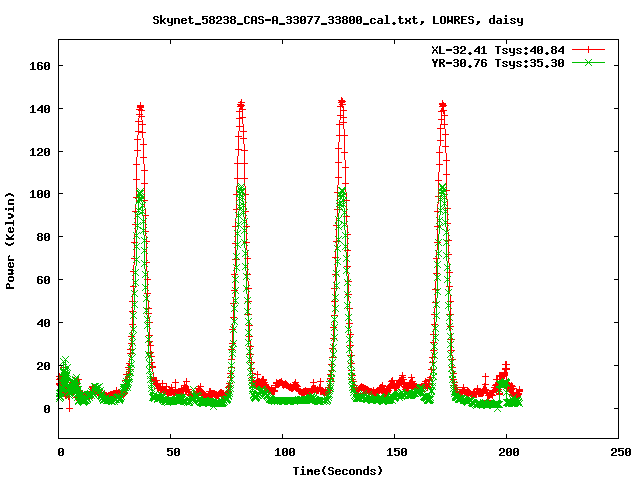Click the 250 x-axis tick label
The width and height of the screenshot is (640, 480).
621,452
